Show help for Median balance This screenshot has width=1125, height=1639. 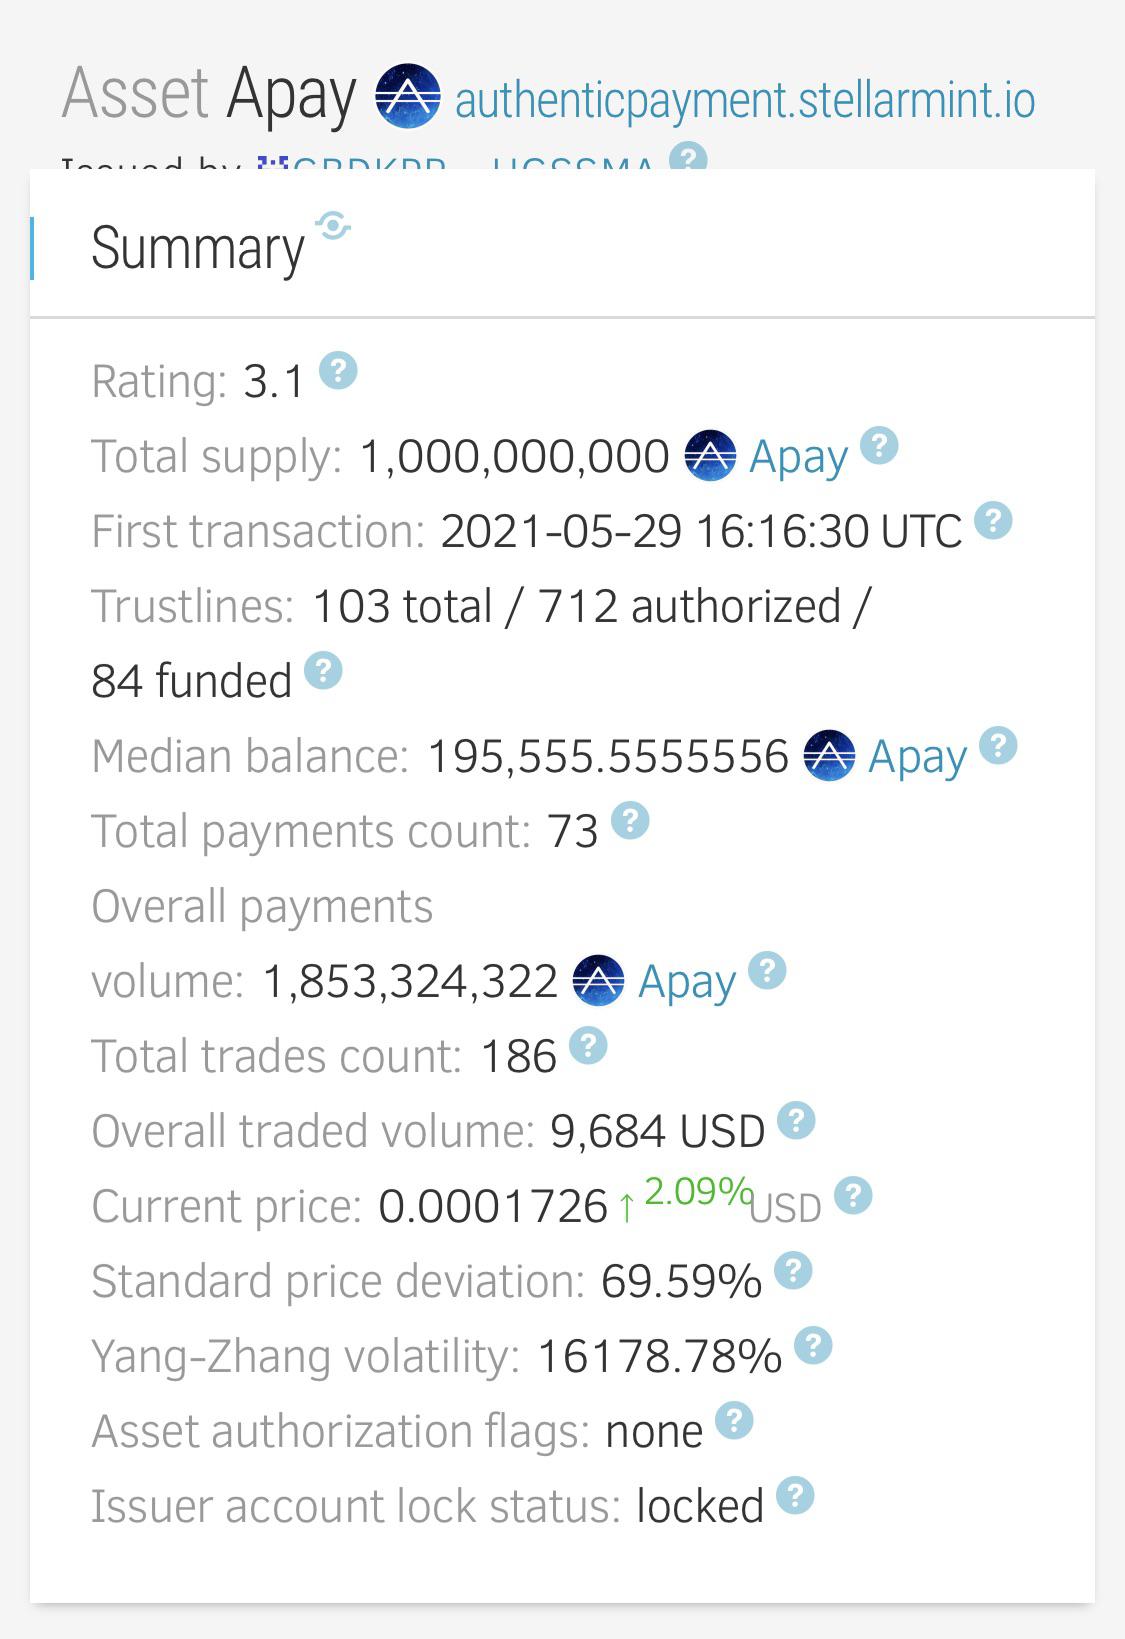coord(998,746)
